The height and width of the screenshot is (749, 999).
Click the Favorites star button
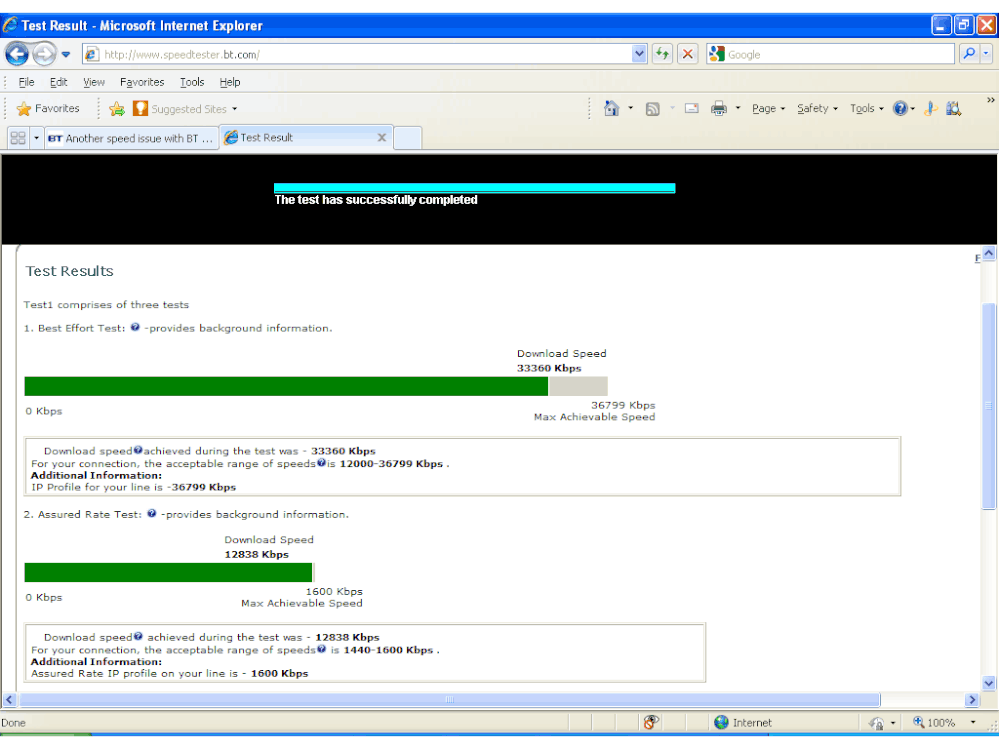[x=48, y=108]
